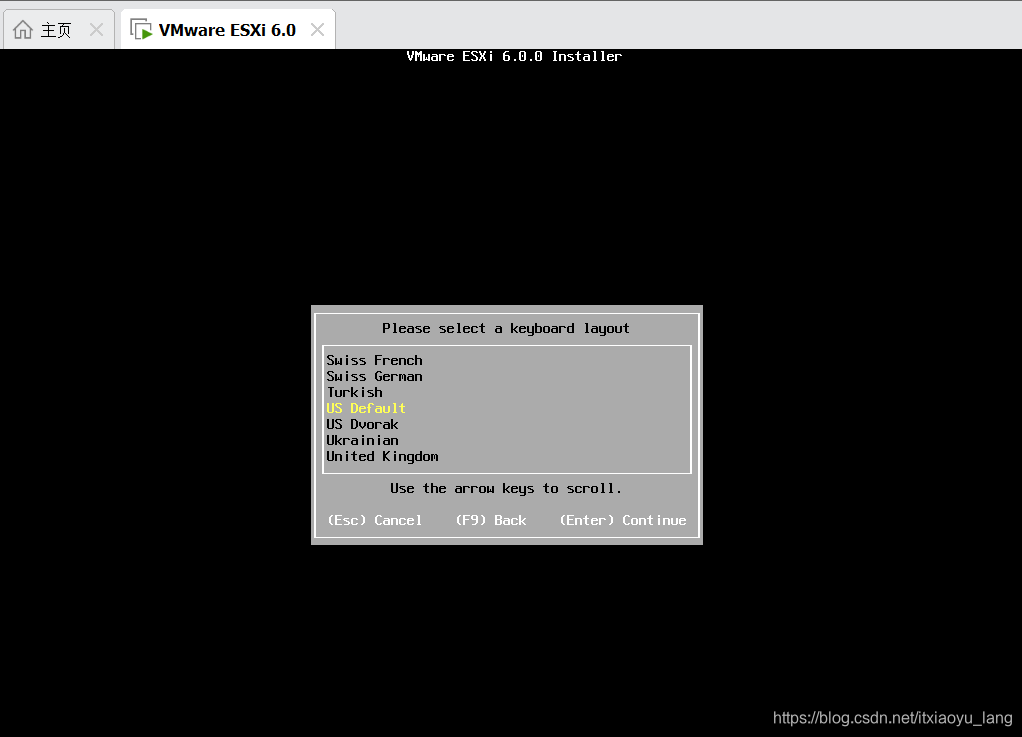Click the 'Please select a keyboard layout' heading
Viewport: 1022px width, 737px height.
(506, 328)
